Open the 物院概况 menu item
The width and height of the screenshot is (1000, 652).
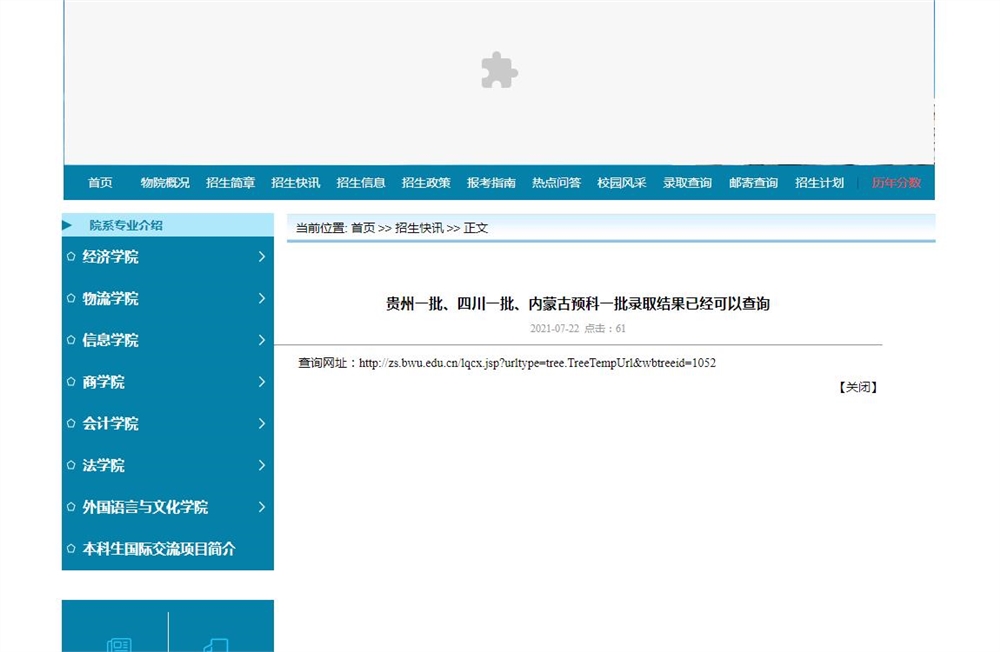tap(165, 183)
